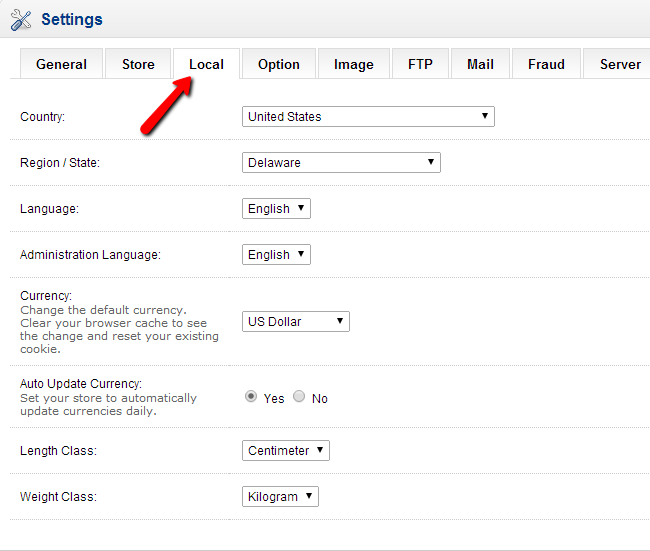Open the Weight Class dropdown

[280, 497]
